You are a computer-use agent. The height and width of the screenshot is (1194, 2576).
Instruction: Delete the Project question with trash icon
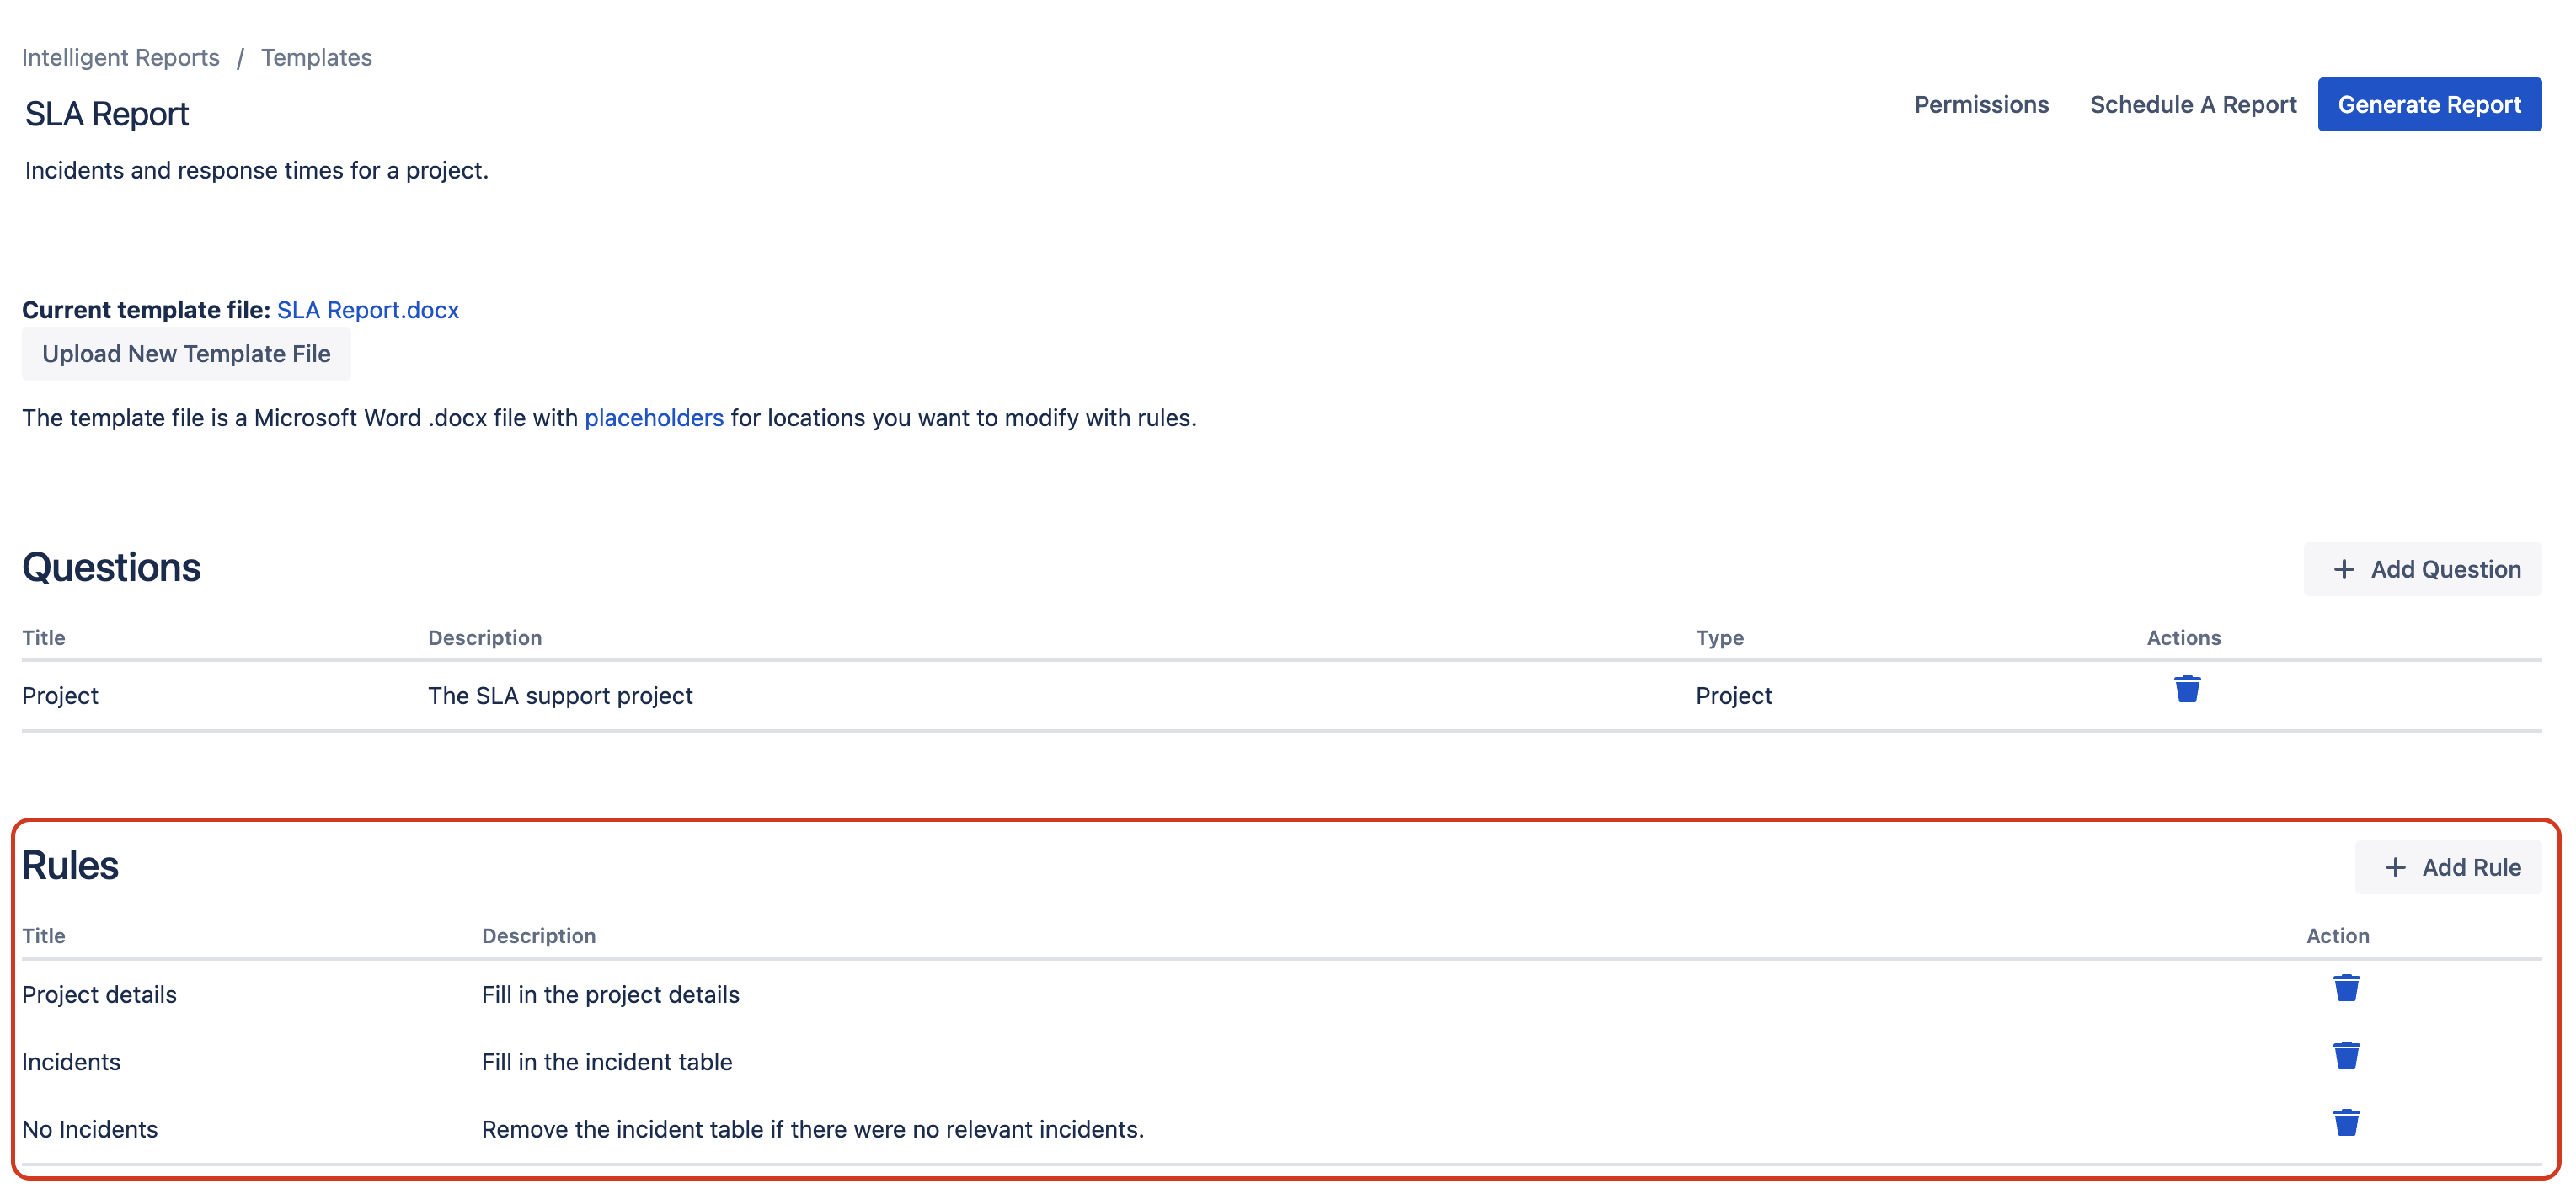[2186, 689]
